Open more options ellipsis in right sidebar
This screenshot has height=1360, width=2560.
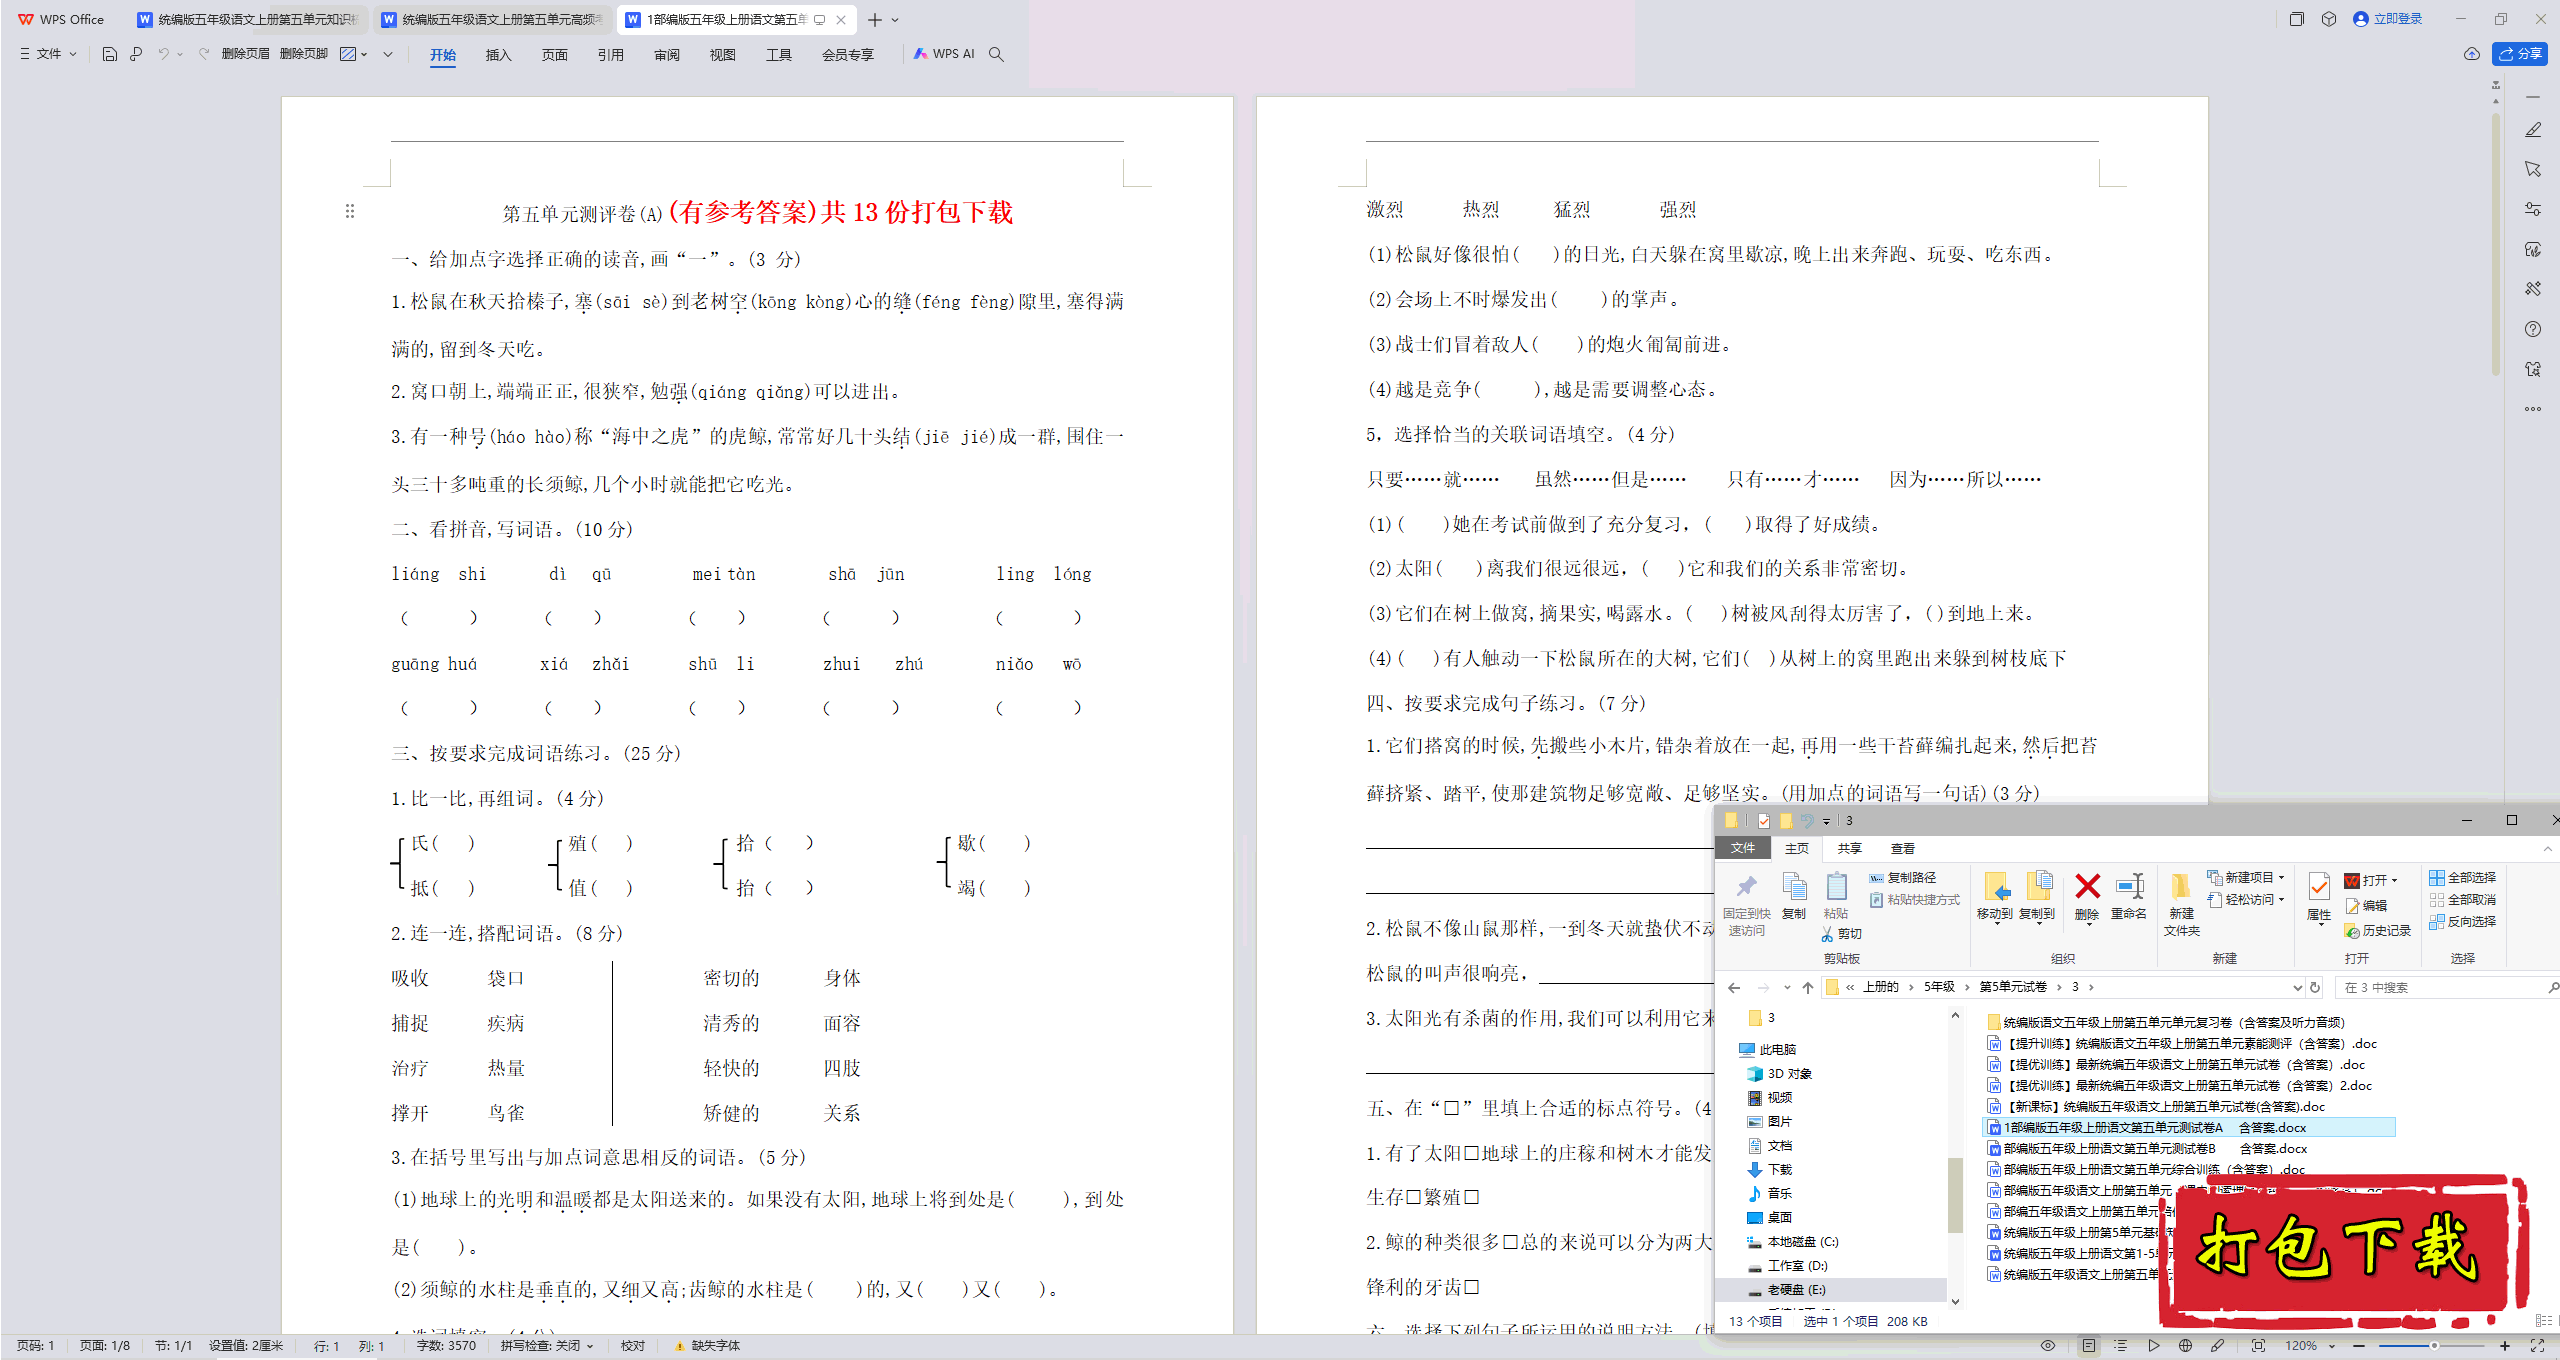[x=2533, y=409]
